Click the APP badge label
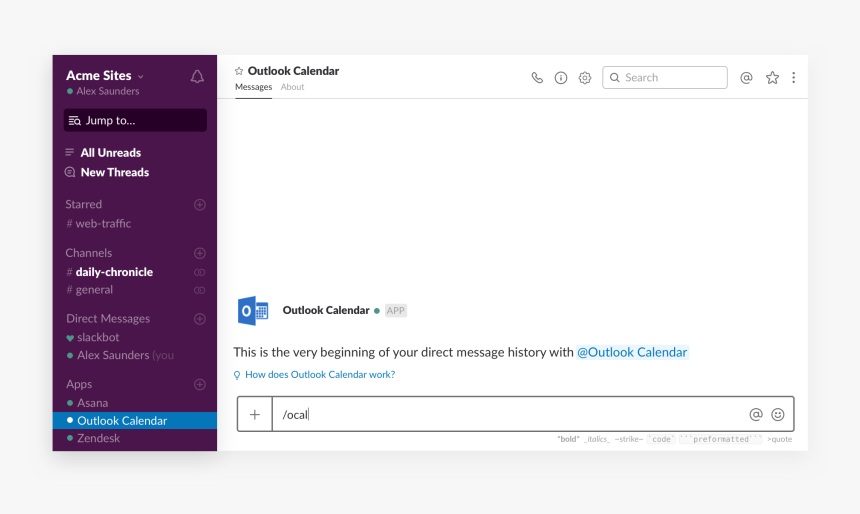The width and height of the screenshot is (860, 514). pos(395,310)
